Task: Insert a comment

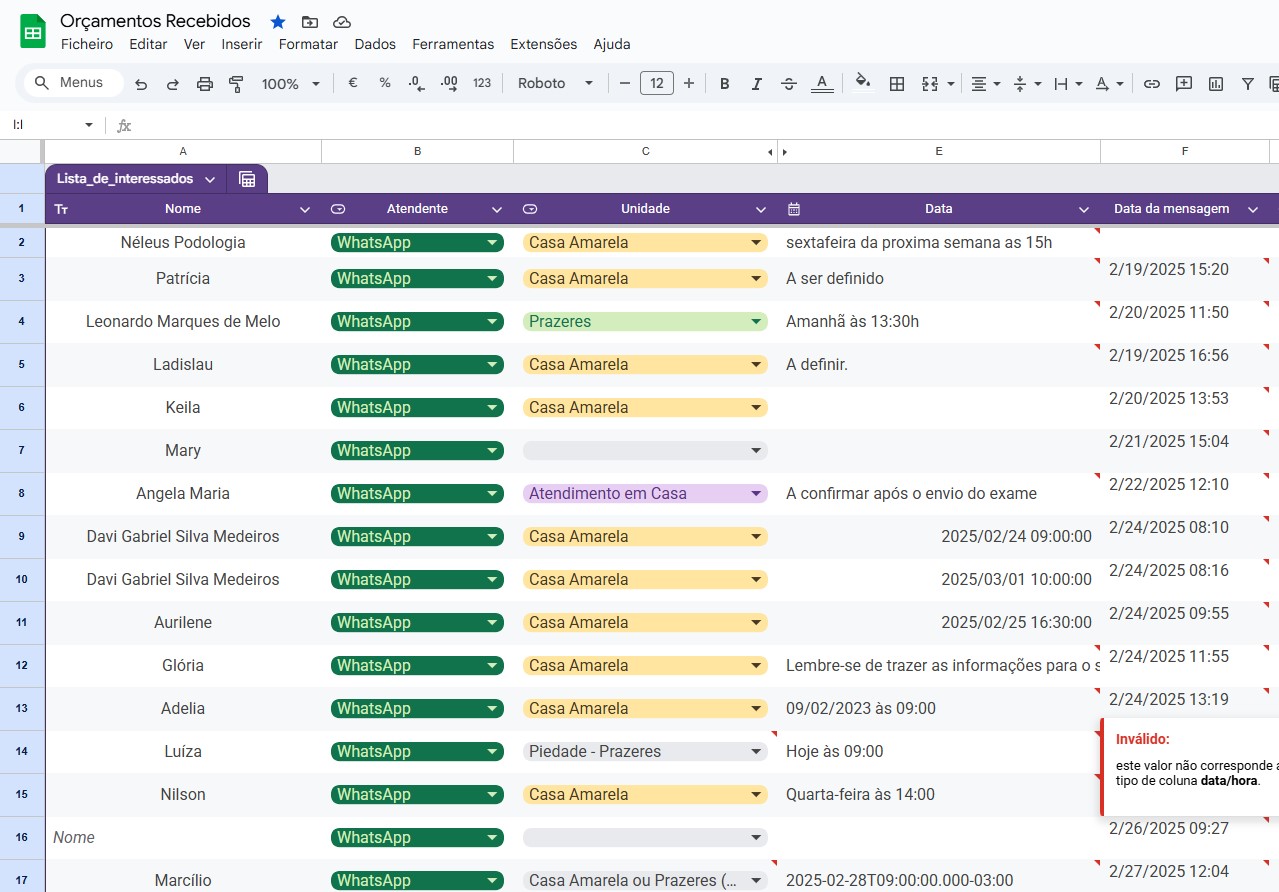Action: tap(1184, 84)
